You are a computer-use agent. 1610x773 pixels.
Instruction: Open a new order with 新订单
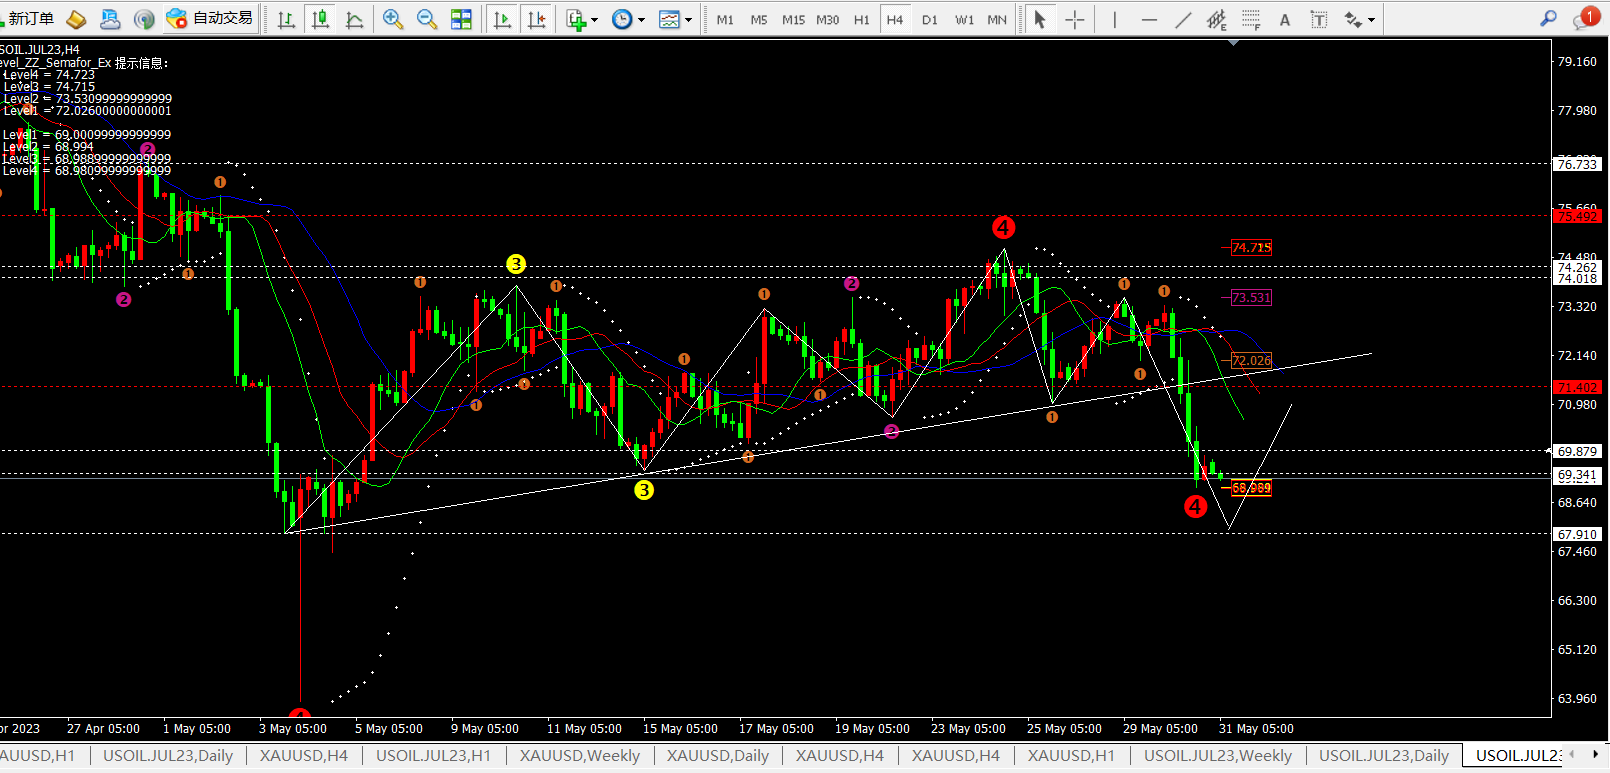[27, 19]
